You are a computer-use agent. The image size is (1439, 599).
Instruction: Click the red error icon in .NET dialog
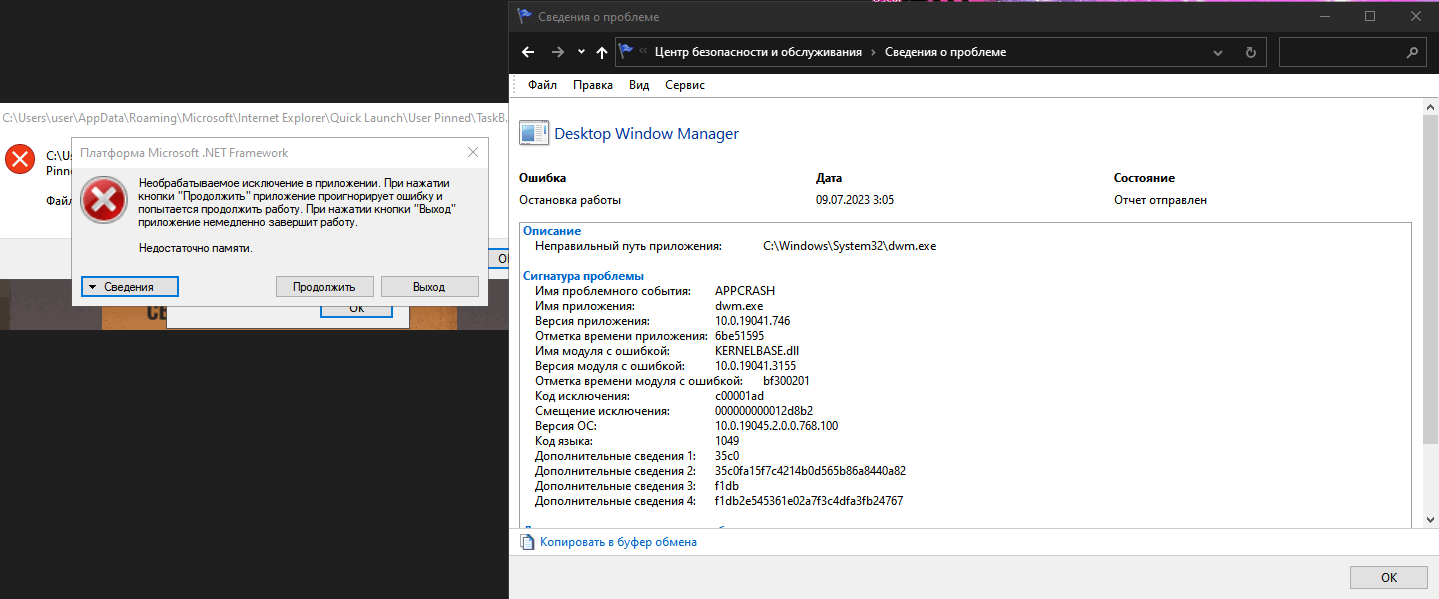click(x=104, y=200)
